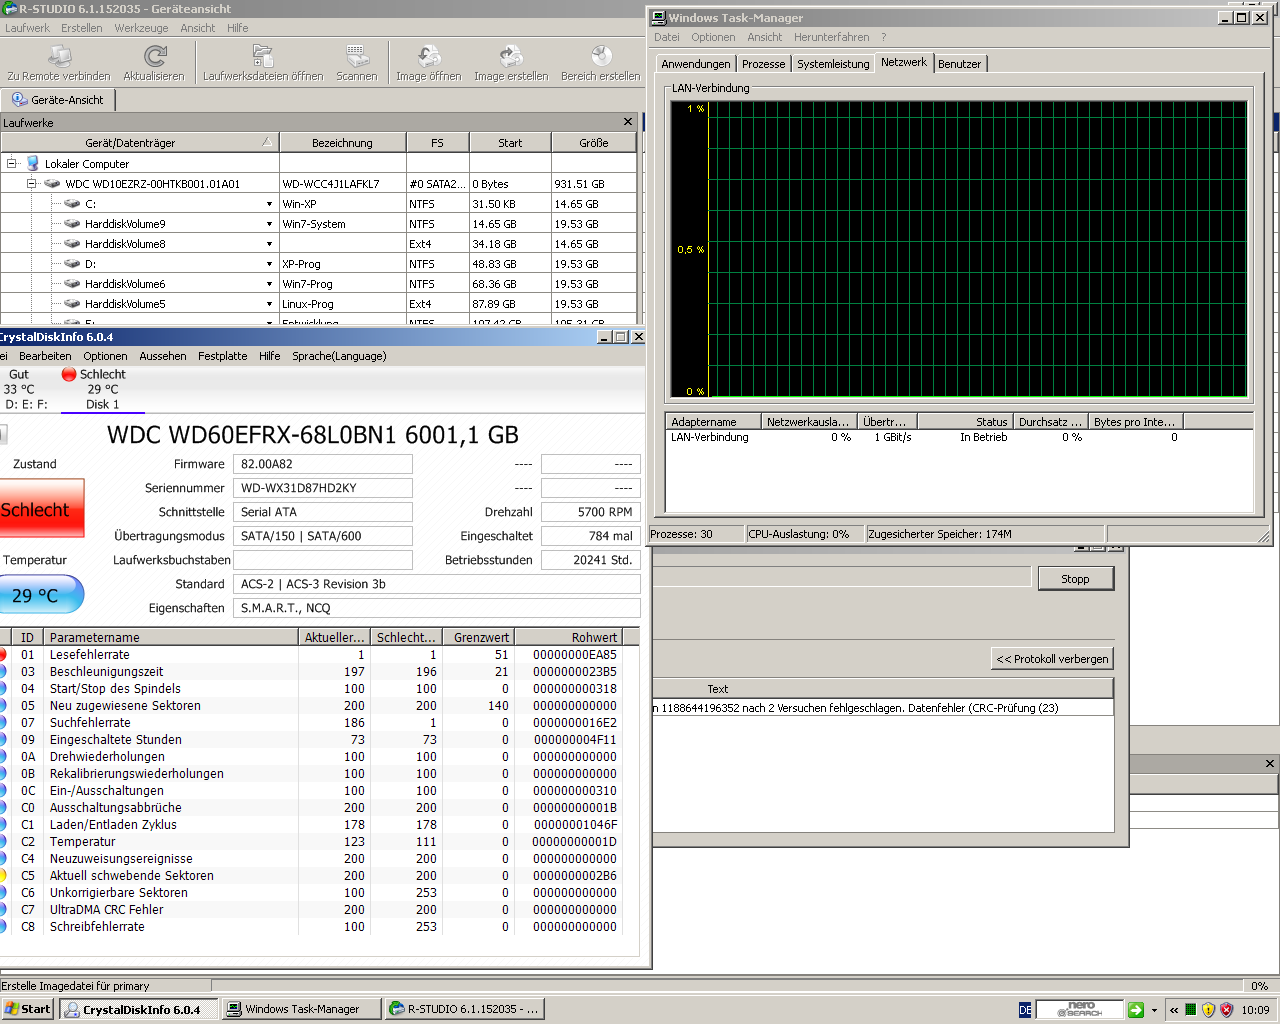
Task: Open the dropdown arrow on HarddiskVolume6 row
Action: click(269, 284)
